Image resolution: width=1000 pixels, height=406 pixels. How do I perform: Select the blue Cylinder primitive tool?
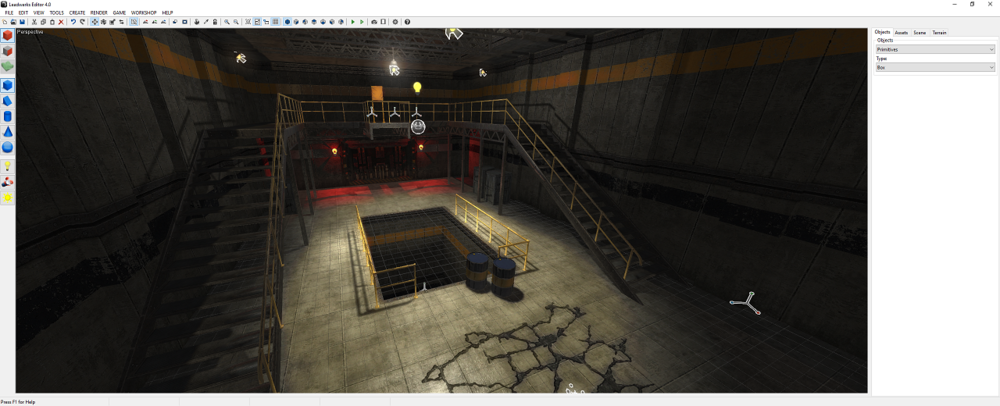point(8,116)
